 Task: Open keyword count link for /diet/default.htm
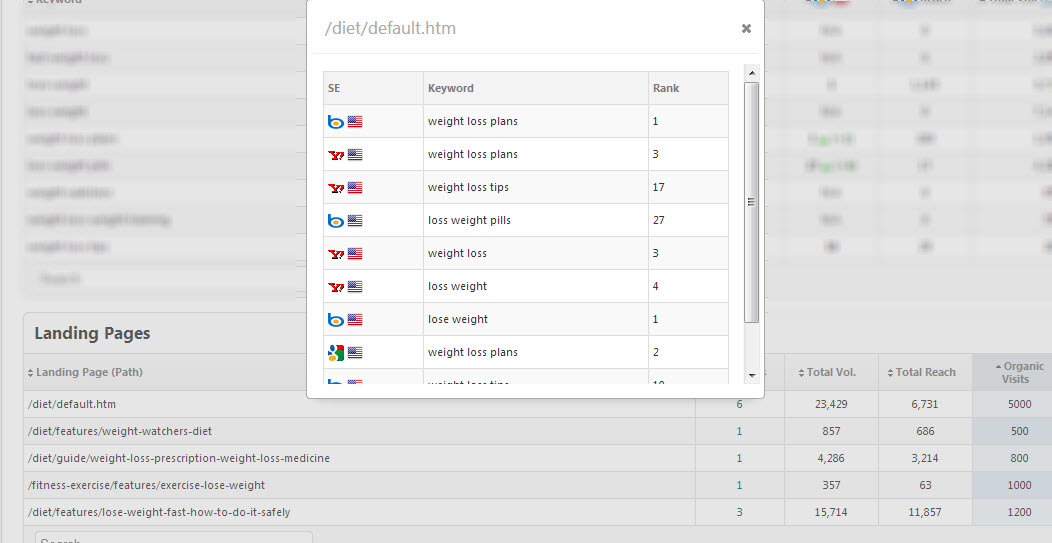click(x=739, y=404)
